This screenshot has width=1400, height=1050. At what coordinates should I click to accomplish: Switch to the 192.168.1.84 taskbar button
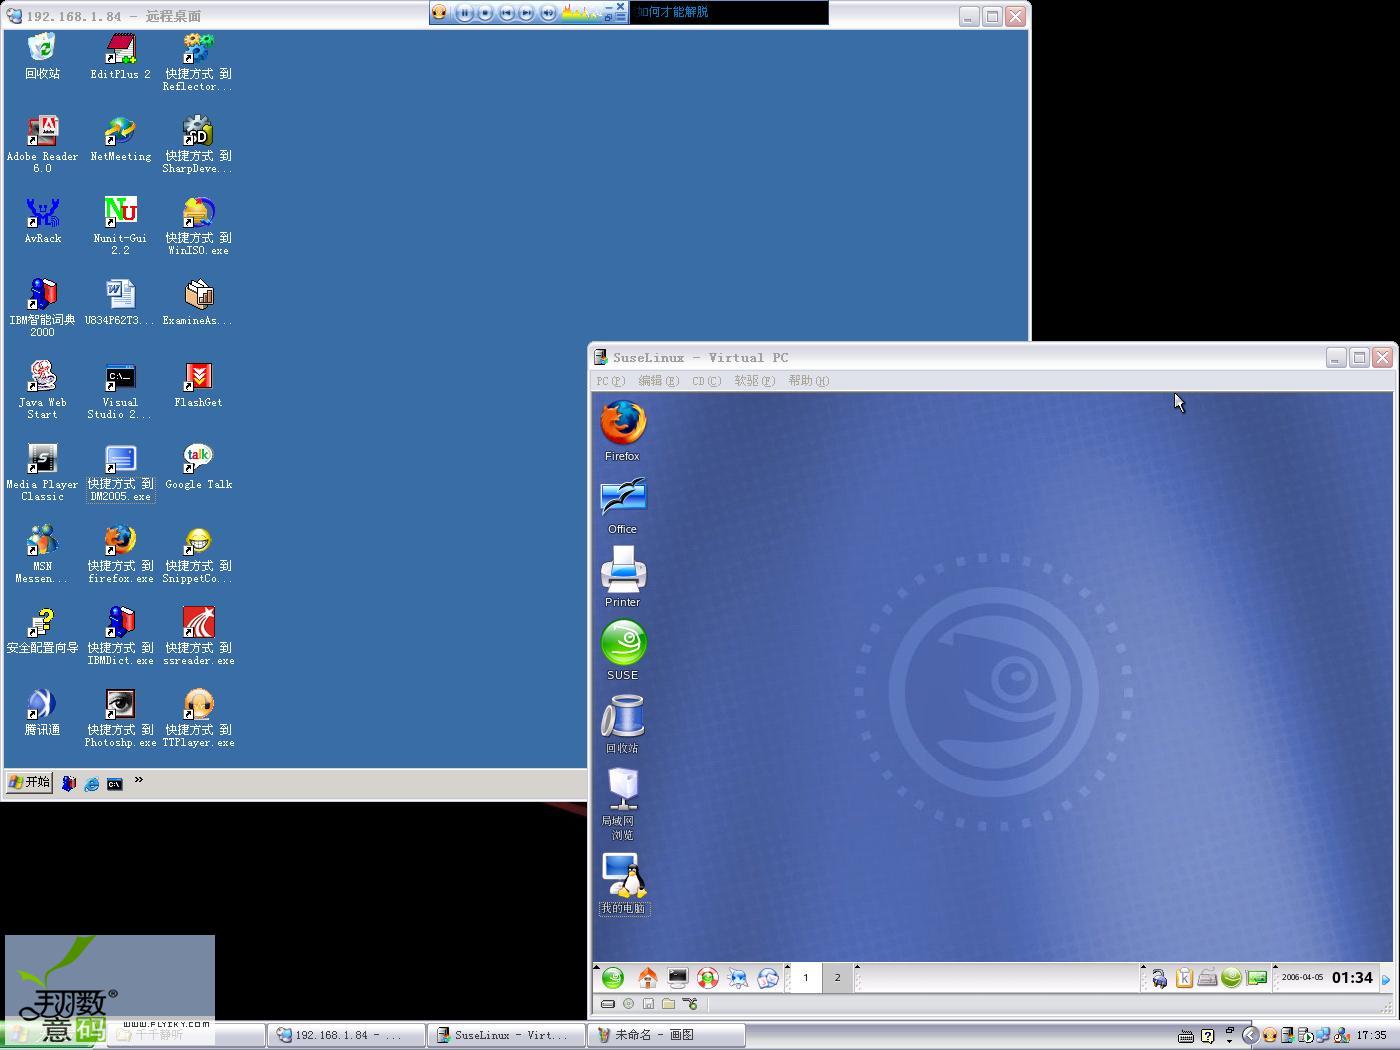346,1035
